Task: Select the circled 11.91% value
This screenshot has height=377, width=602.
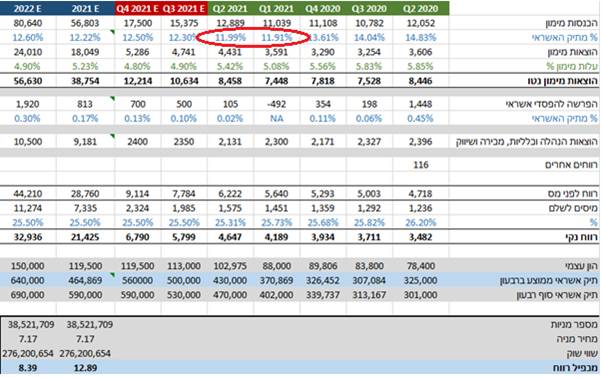Action: [276, 38]
